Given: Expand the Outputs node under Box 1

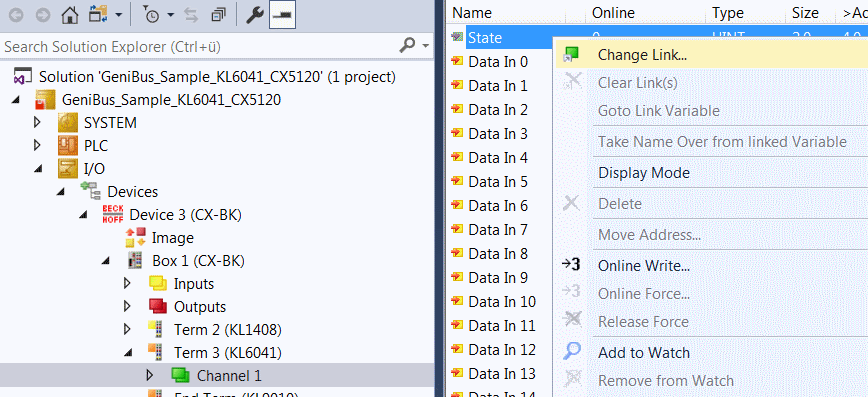Looking at the screenshot, I should click(127, 306).
